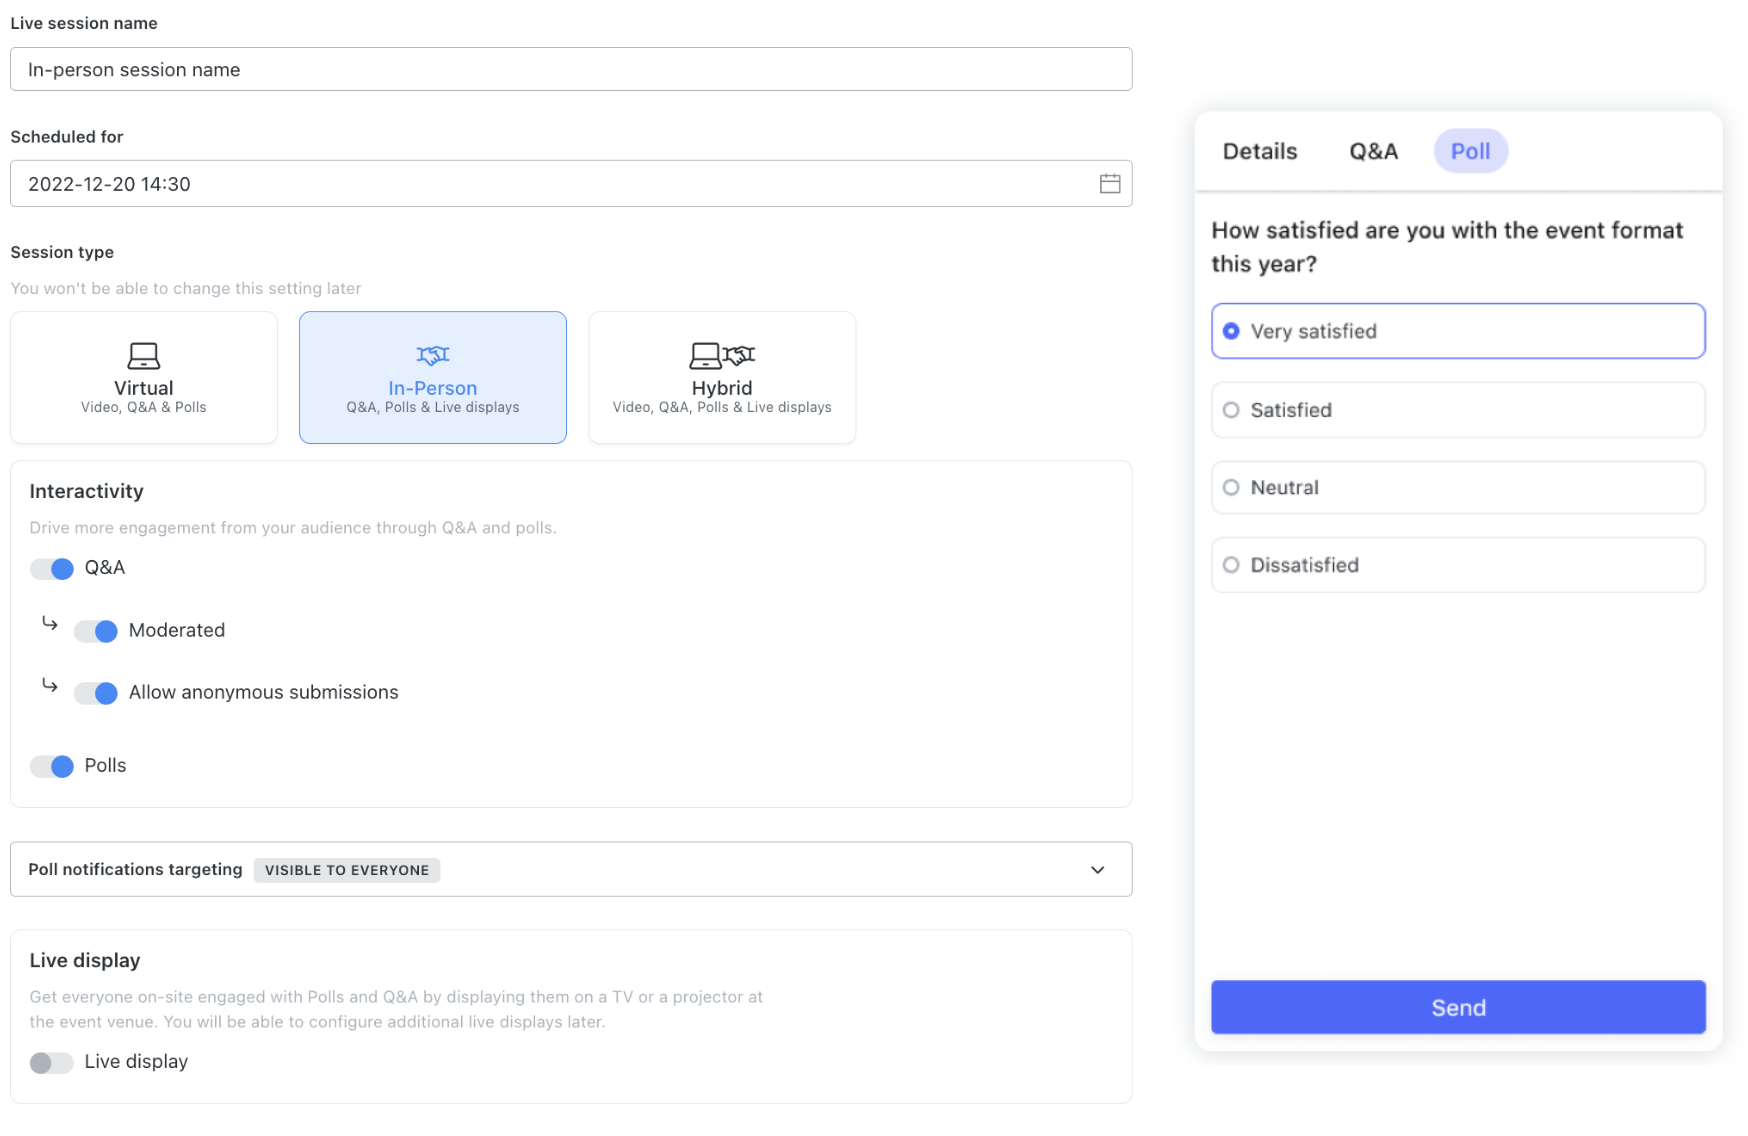The image size is (1748, 1136).
Task: Turn off the Moderated toggle
Action: point(95,631)
